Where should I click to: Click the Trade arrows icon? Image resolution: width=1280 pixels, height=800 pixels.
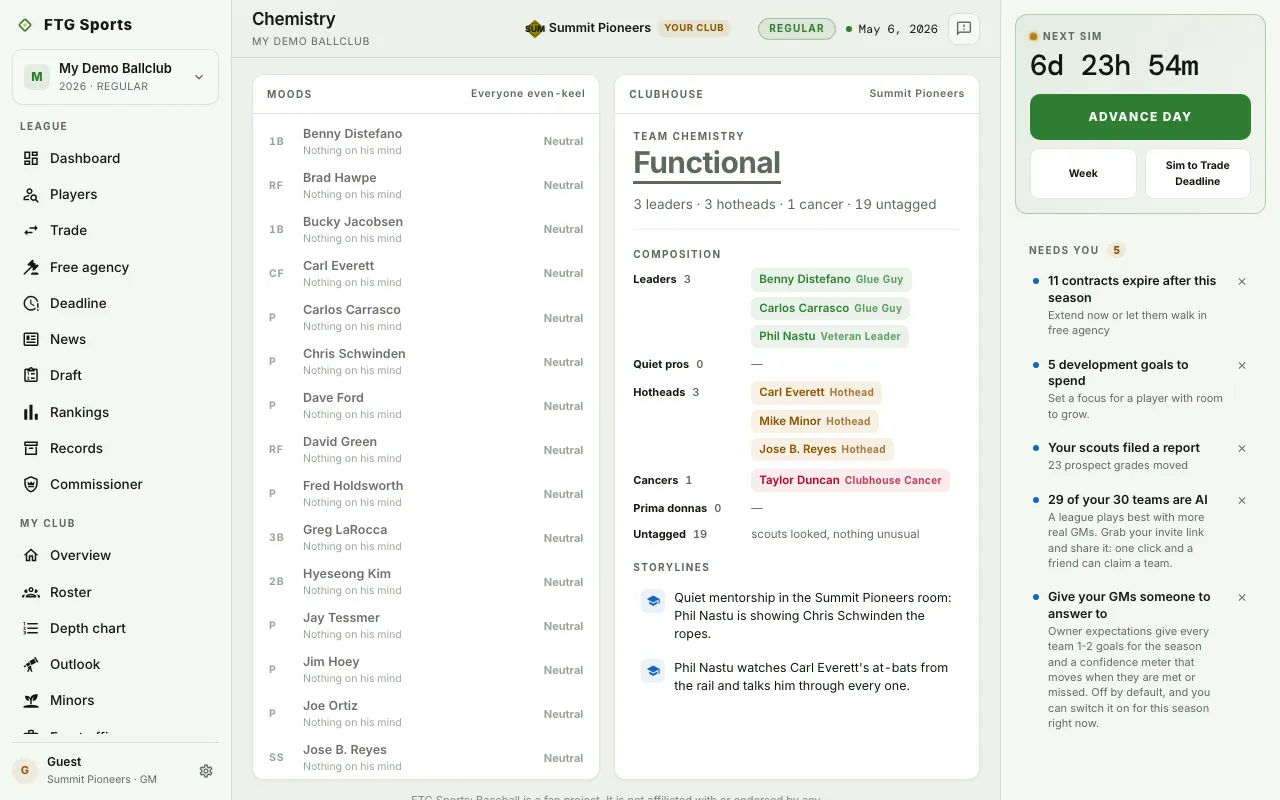point(31,230)
